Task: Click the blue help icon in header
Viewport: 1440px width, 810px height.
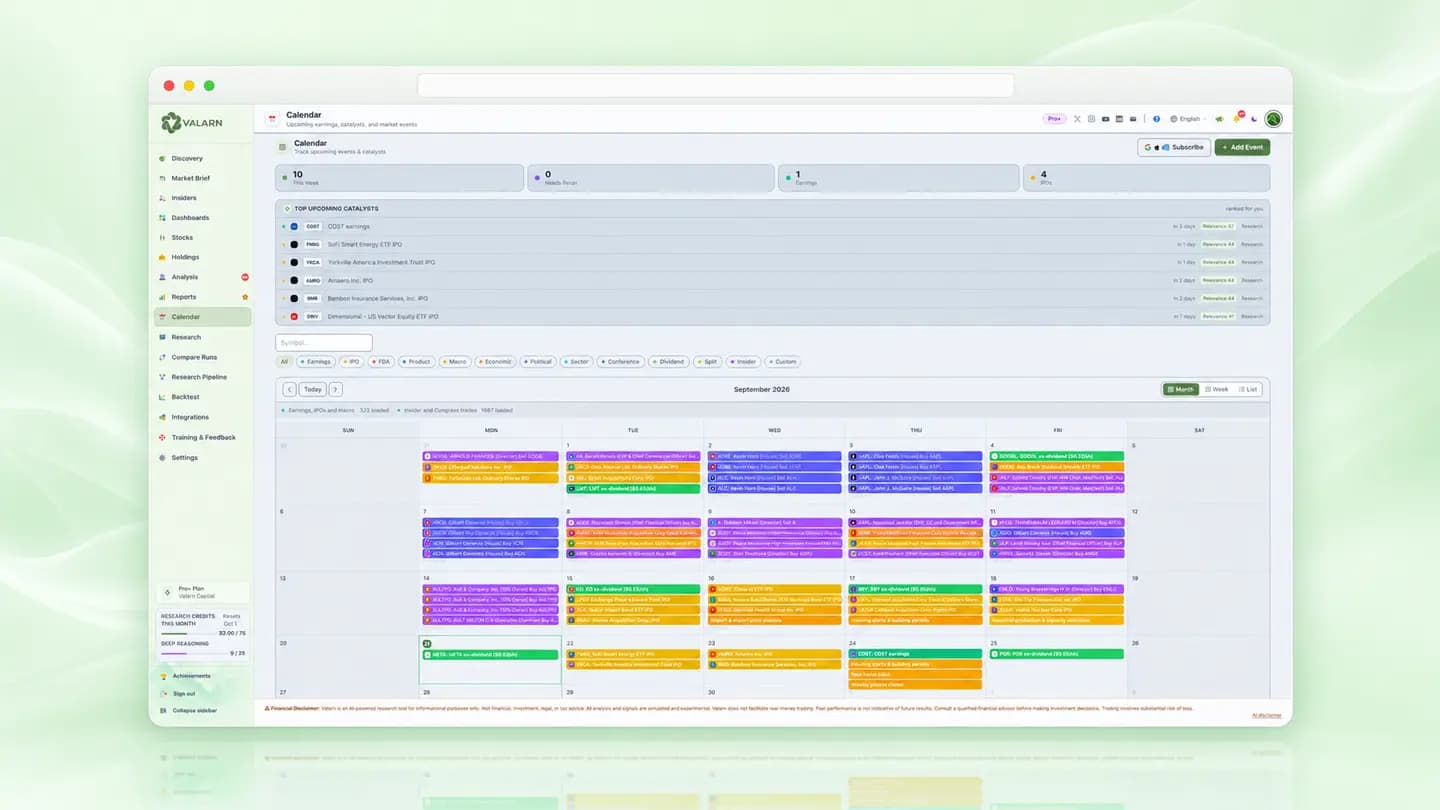Action: coord(1157,119)
